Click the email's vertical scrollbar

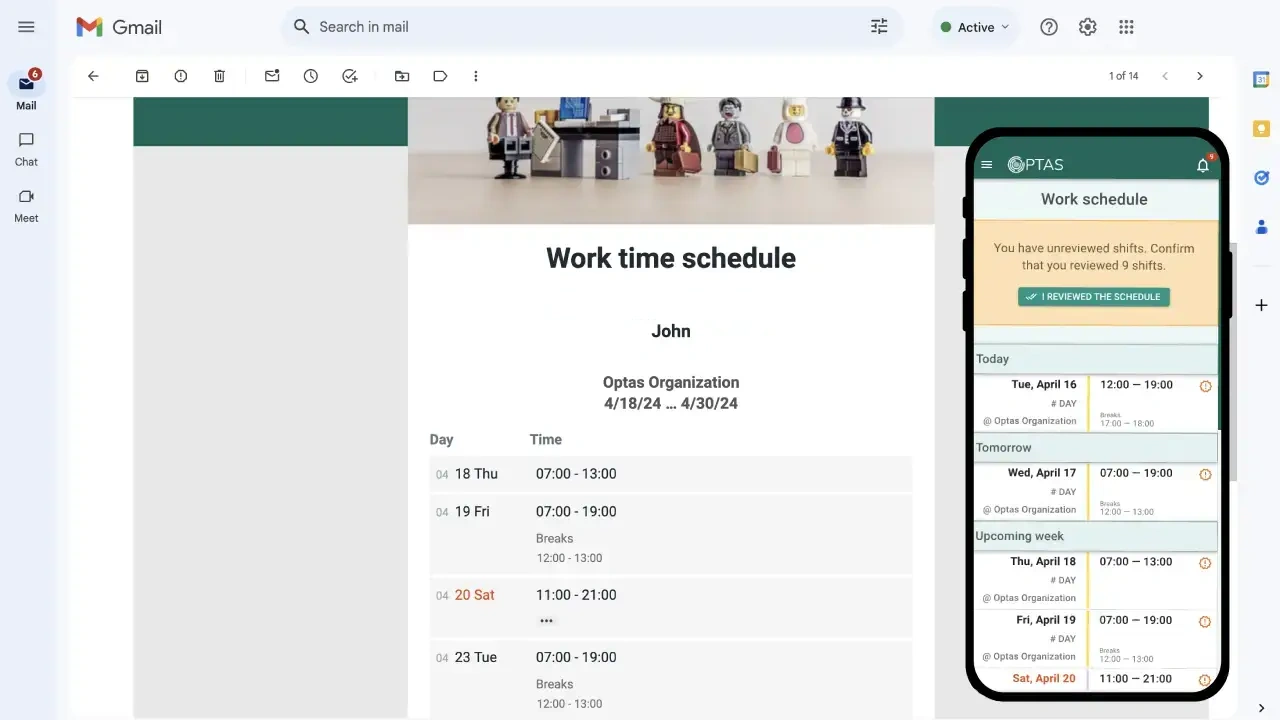(1233, 360)
